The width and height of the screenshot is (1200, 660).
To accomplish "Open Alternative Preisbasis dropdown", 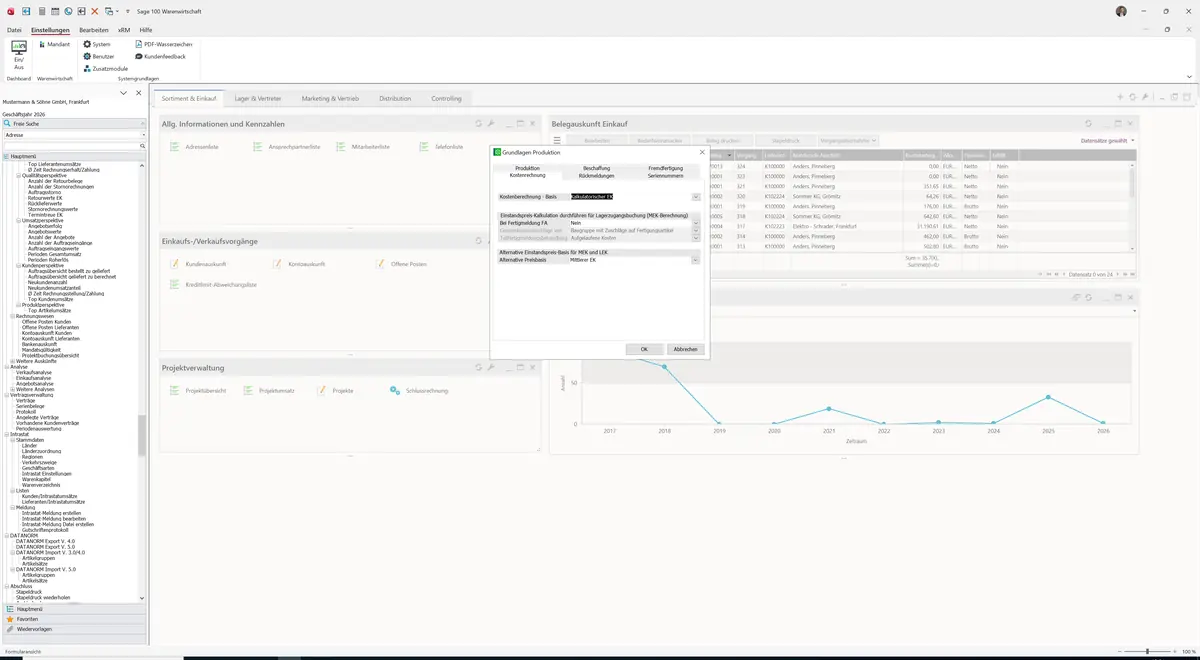I will 696,260.
